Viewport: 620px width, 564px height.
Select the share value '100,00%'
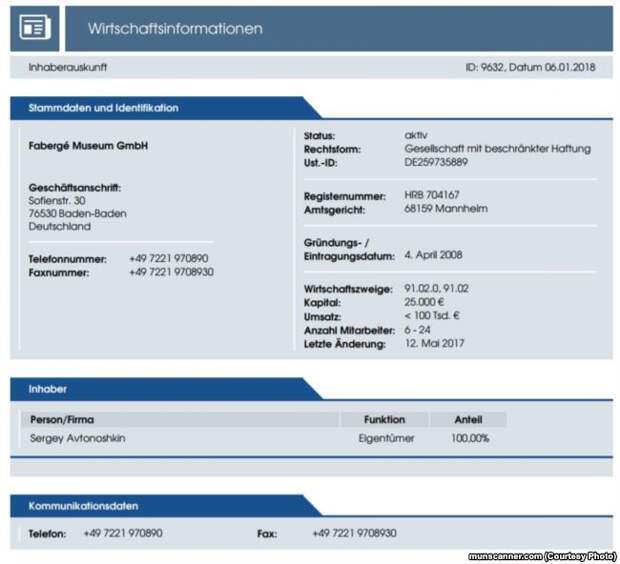470,438
